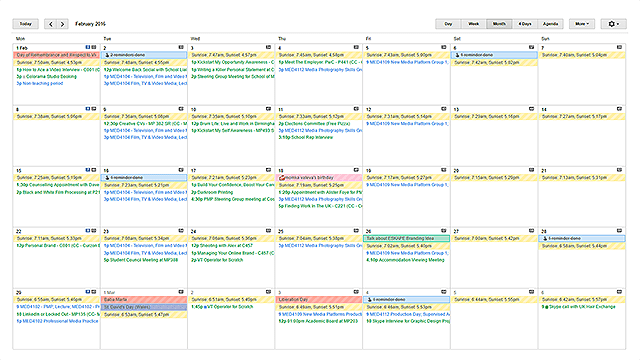Screen dimensions: 640x360
Task: Open the Darkroom Printing event
Action: (212, 192)
